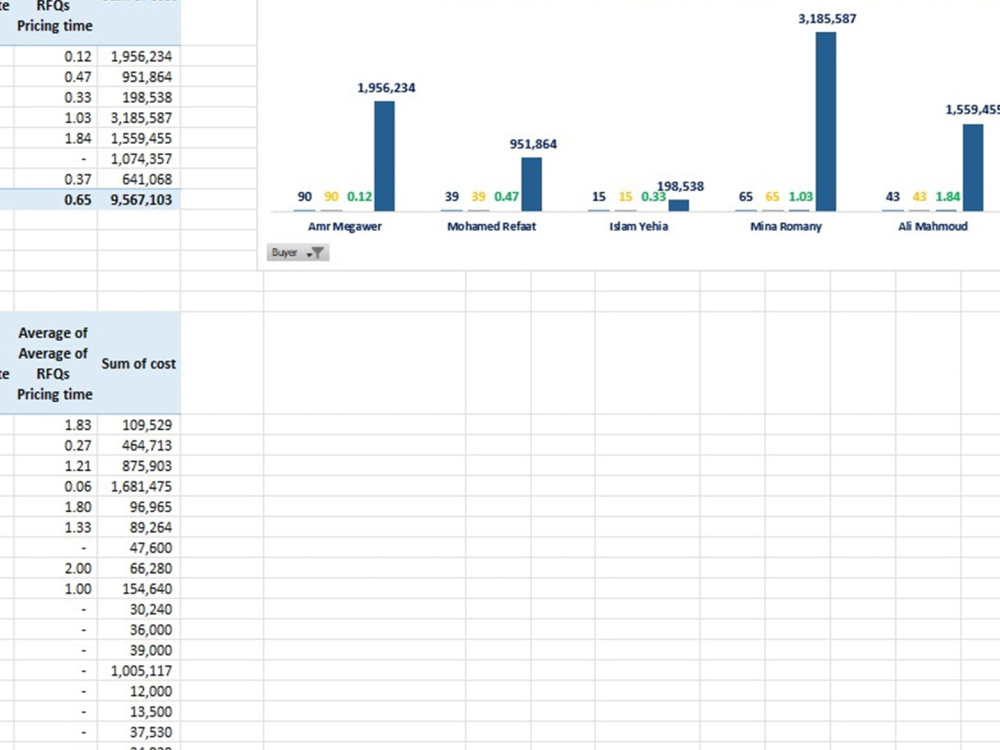Select Mohamed Refaat's cost bar in chart
Viewport: 1000px width, 750px height.
[532, 184]
